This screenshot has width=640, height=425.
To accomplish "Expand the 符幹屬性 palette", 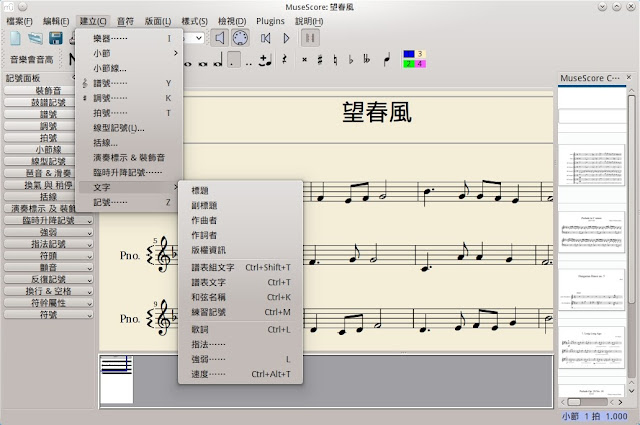I will [x=49, y=303].
